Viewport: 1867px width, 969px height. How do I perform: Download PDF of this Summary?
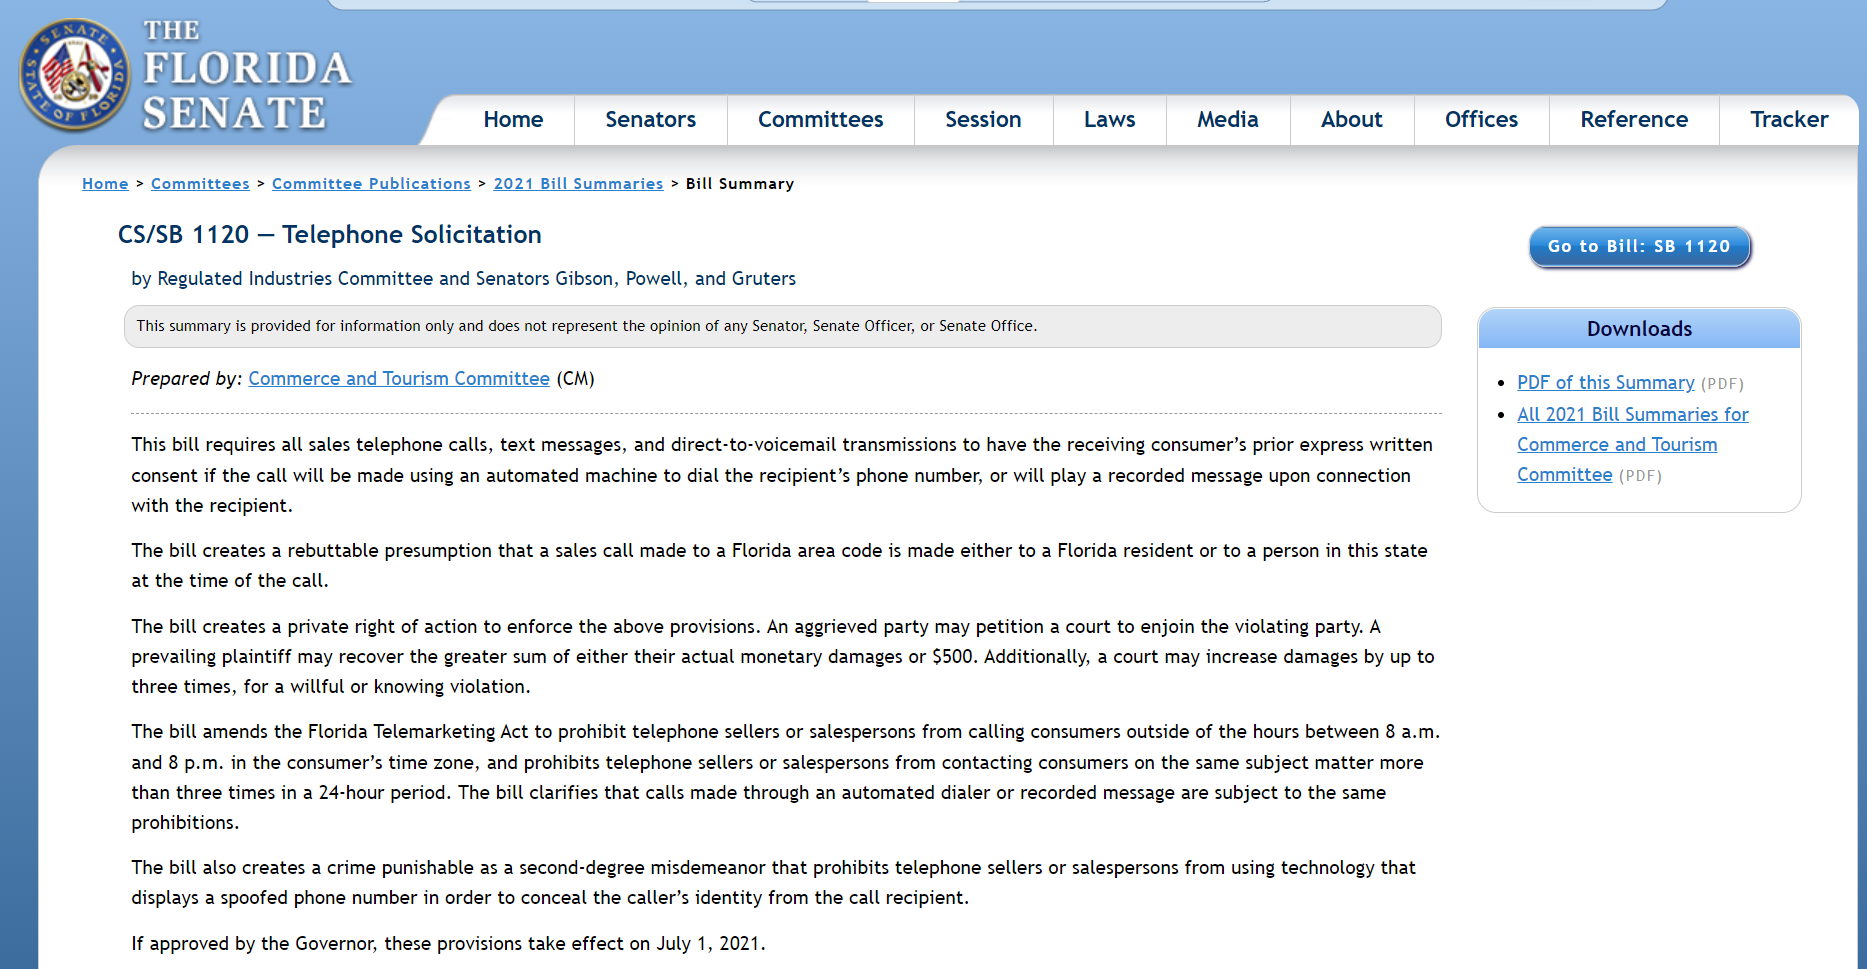click(x=1605, y=383)
